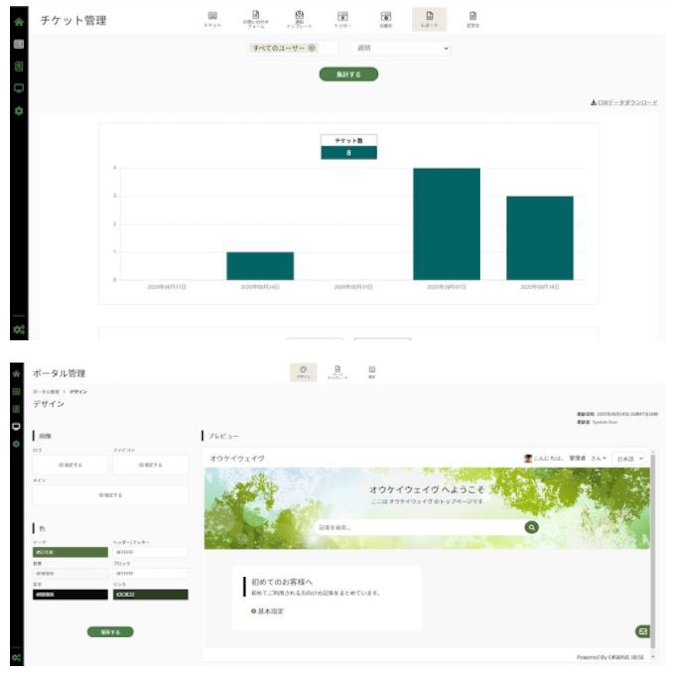The height and width of the screenshot is (679, 680).
Task: Click the system gears icon at sidebar bottom
Action: (17, 329)
